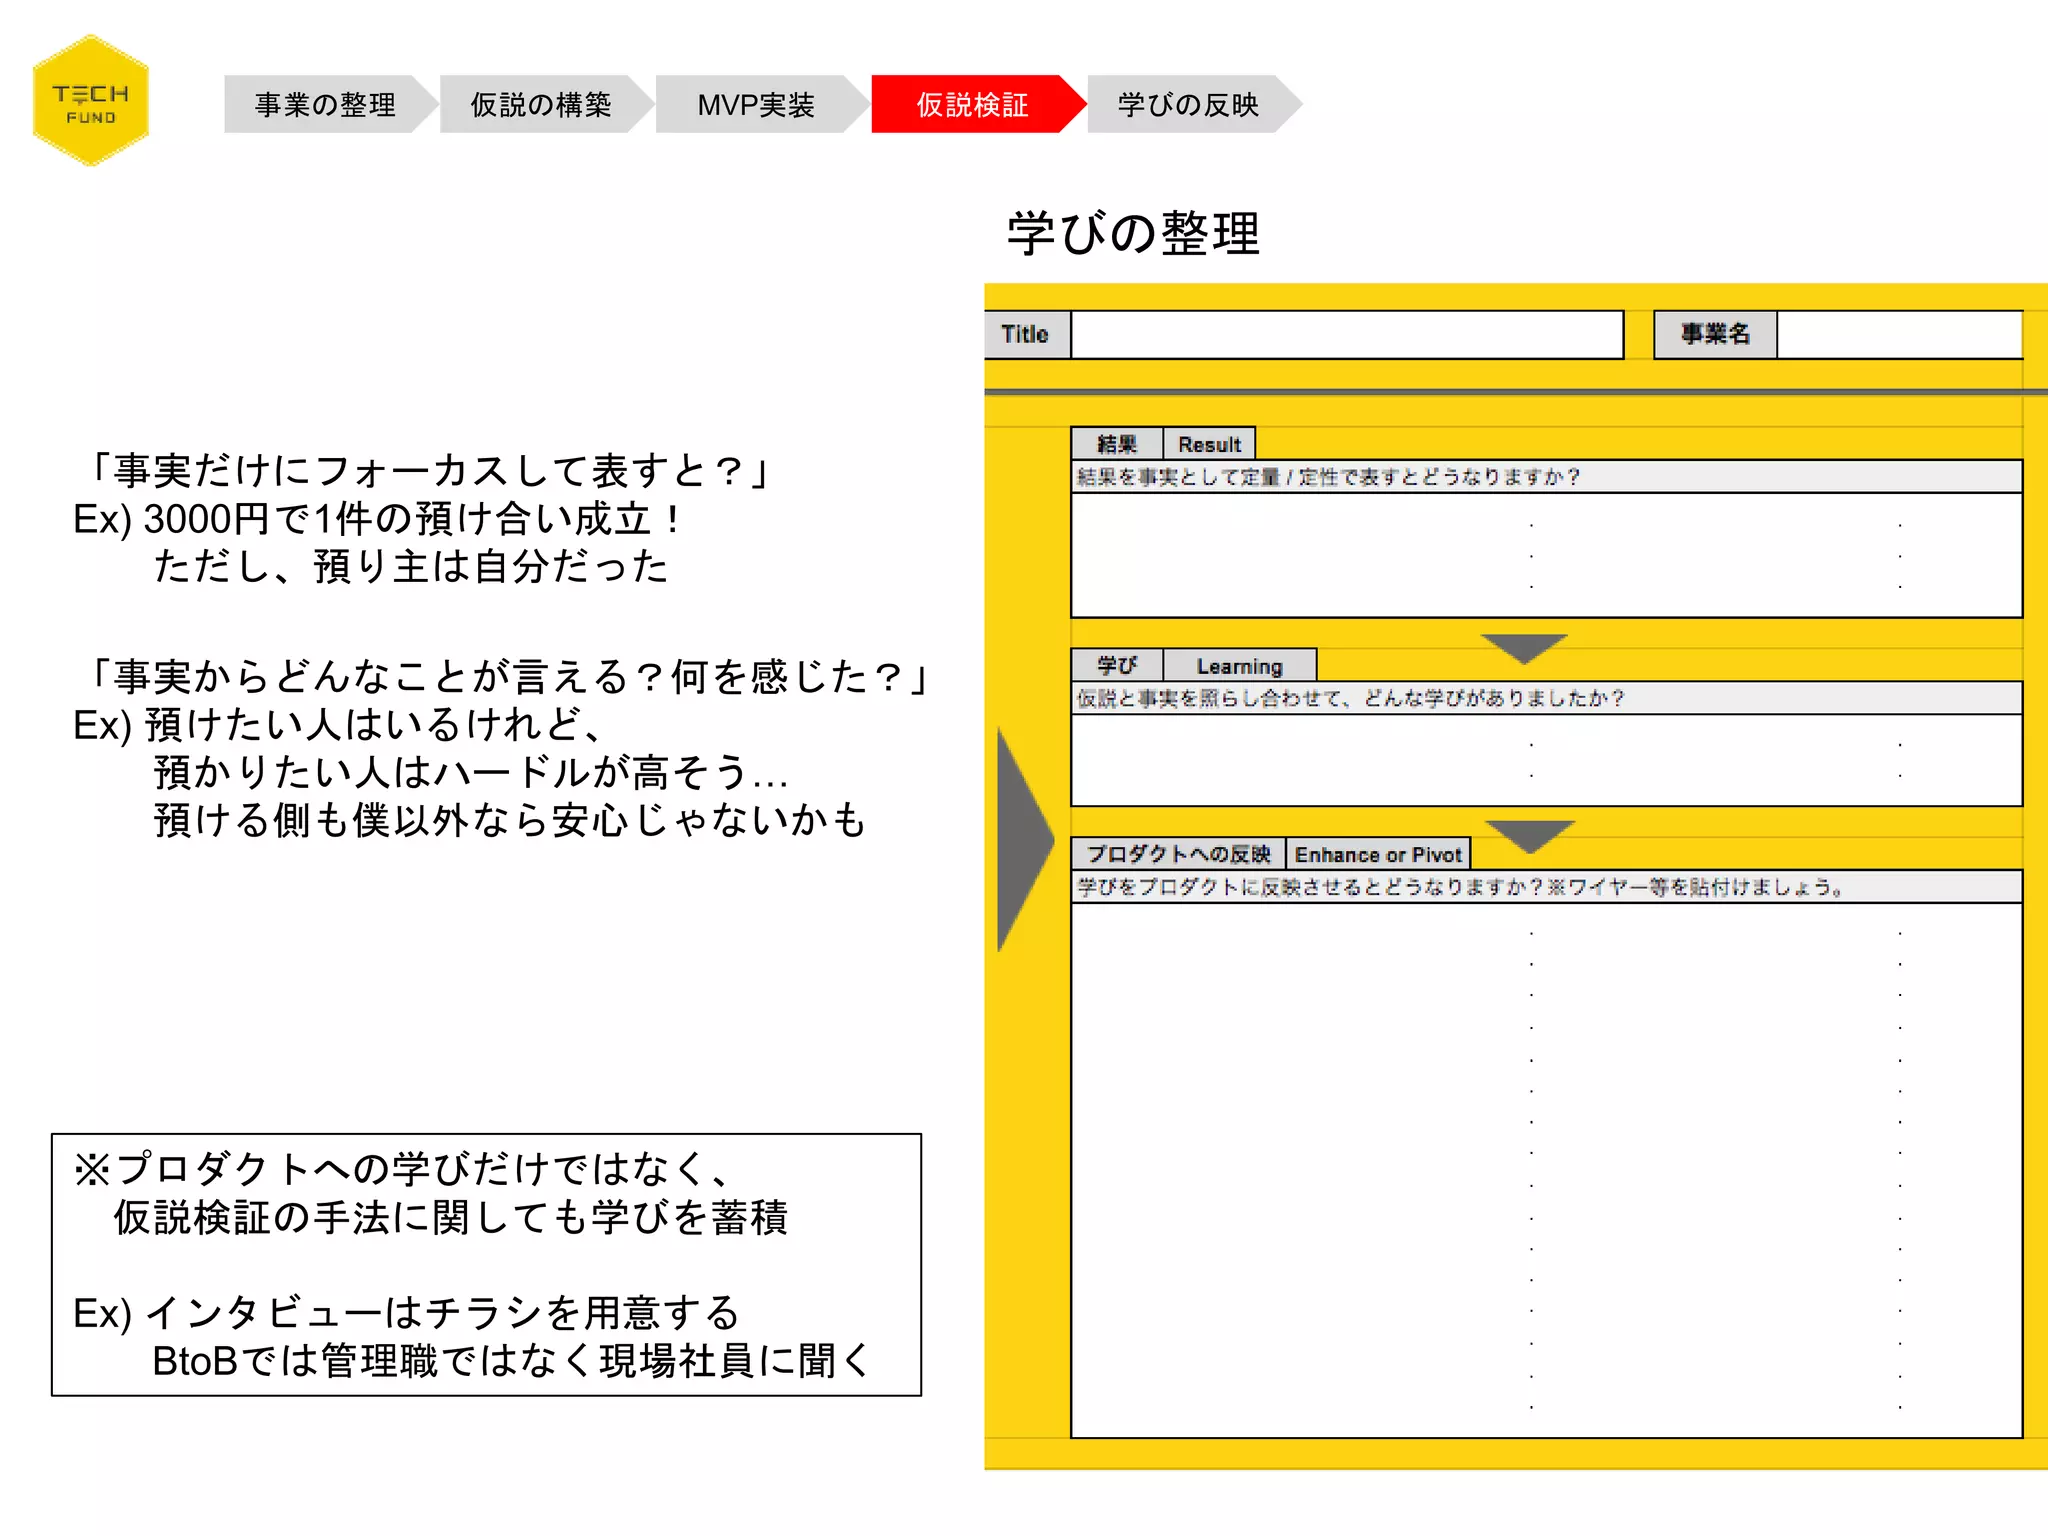Click the 学びの整理 heading
The width and height of the screenshot is (2048, 1536).
[1133, 234]
